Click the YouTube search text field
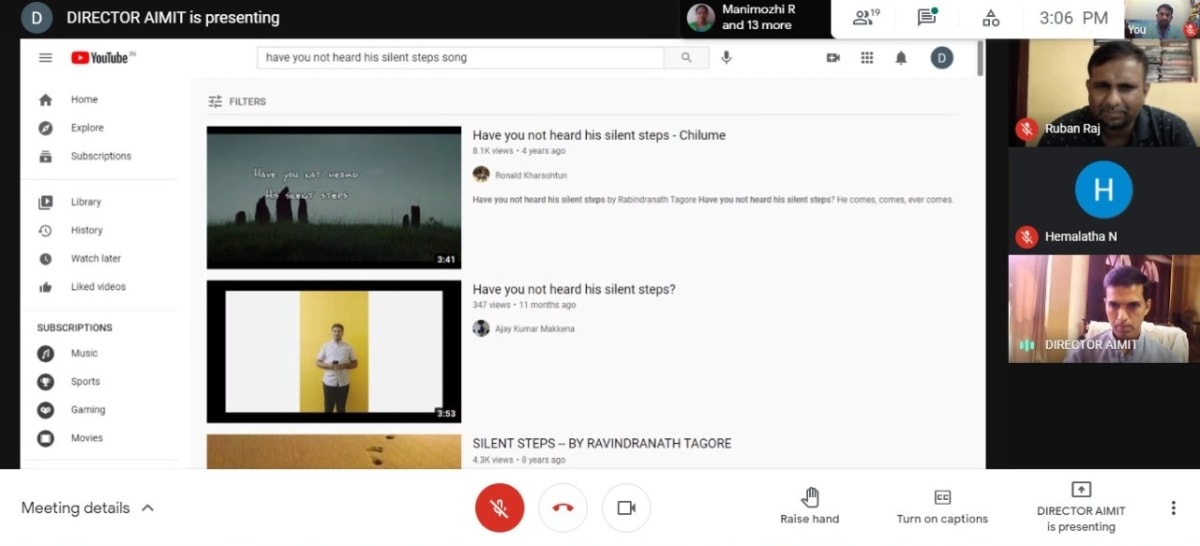Viewport: 1200px width, 546px height. pos(461,58)
